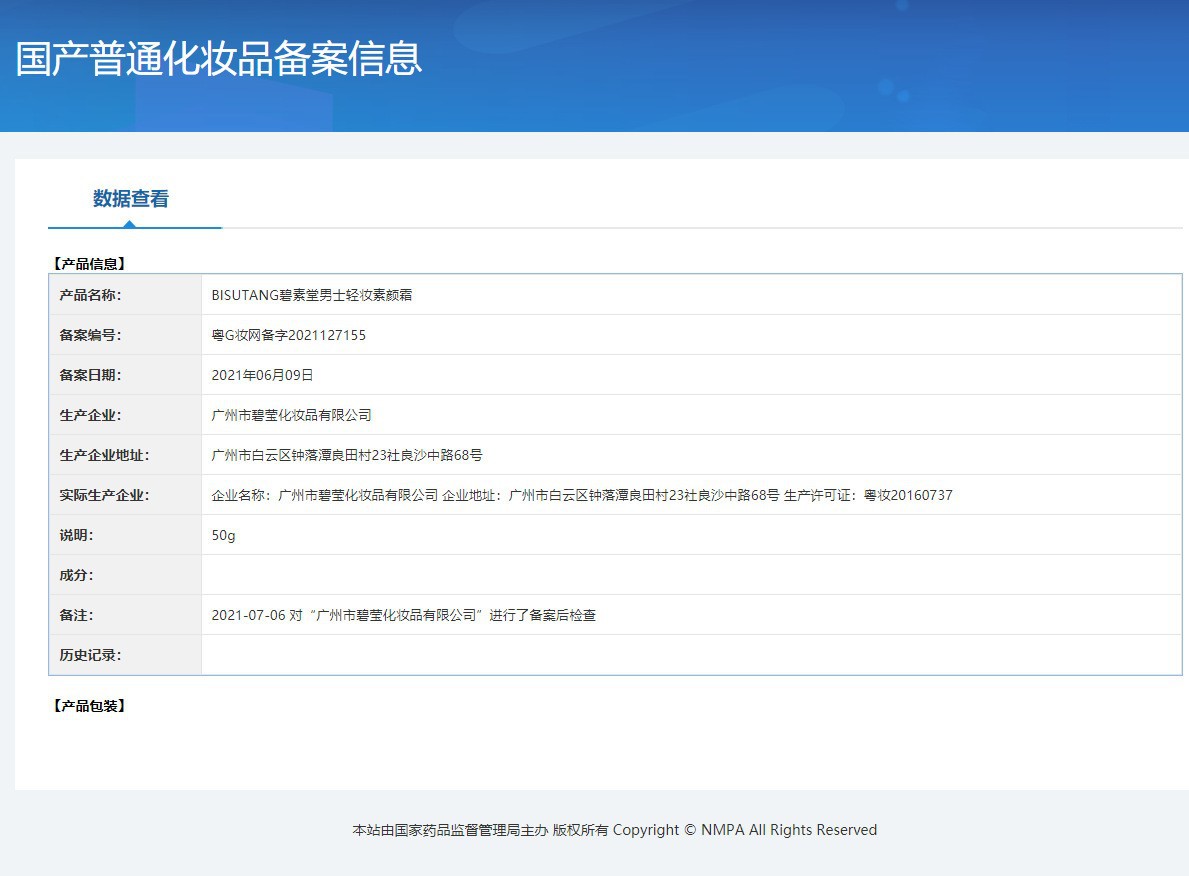
Task: Click the 生产企业 value 广州市碧莹化妆品有限公司
Action: pos(291,415)
